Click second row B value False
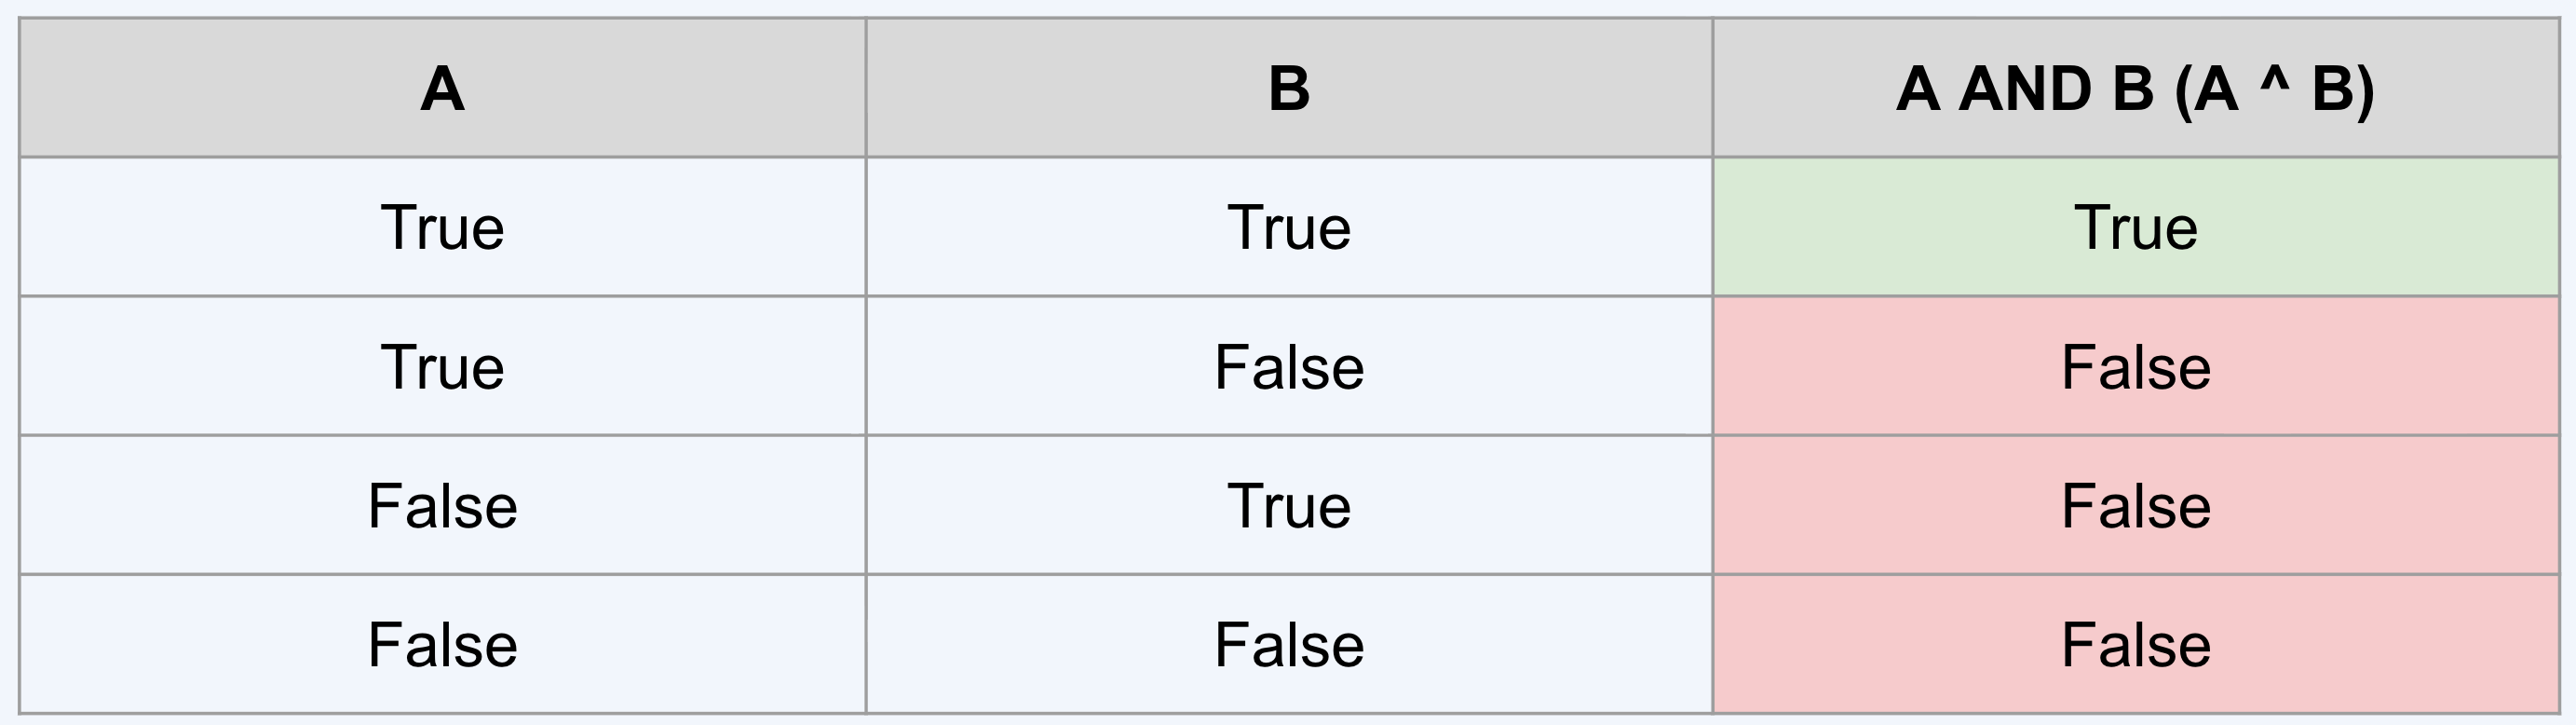Screen dimensions: 2576x725 pyautogui.click(x=1289, y=366)
